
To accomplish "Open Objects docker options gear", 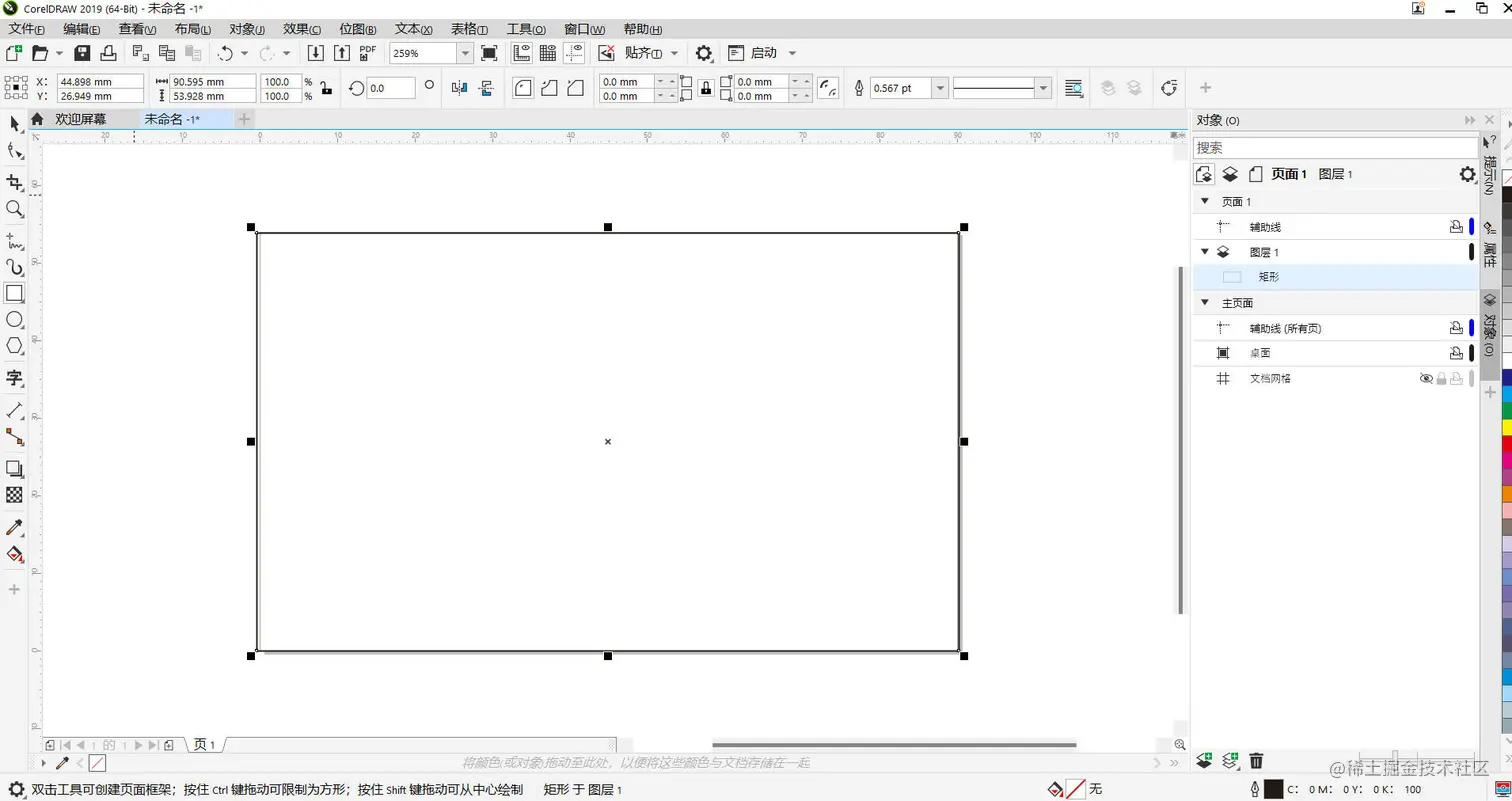I will tap(1467, 174).
